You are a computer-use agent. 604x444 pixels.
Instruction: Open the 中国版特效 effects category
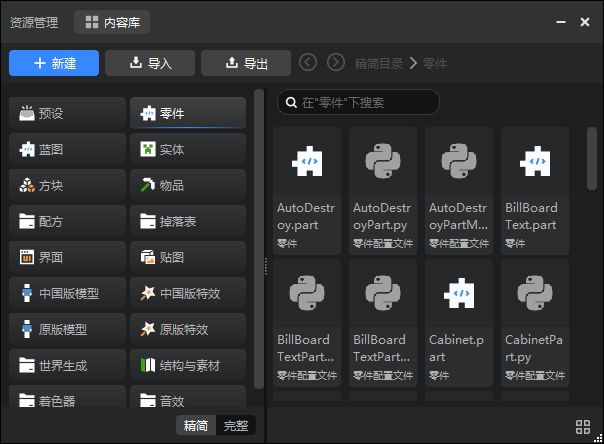pos(188,293)
